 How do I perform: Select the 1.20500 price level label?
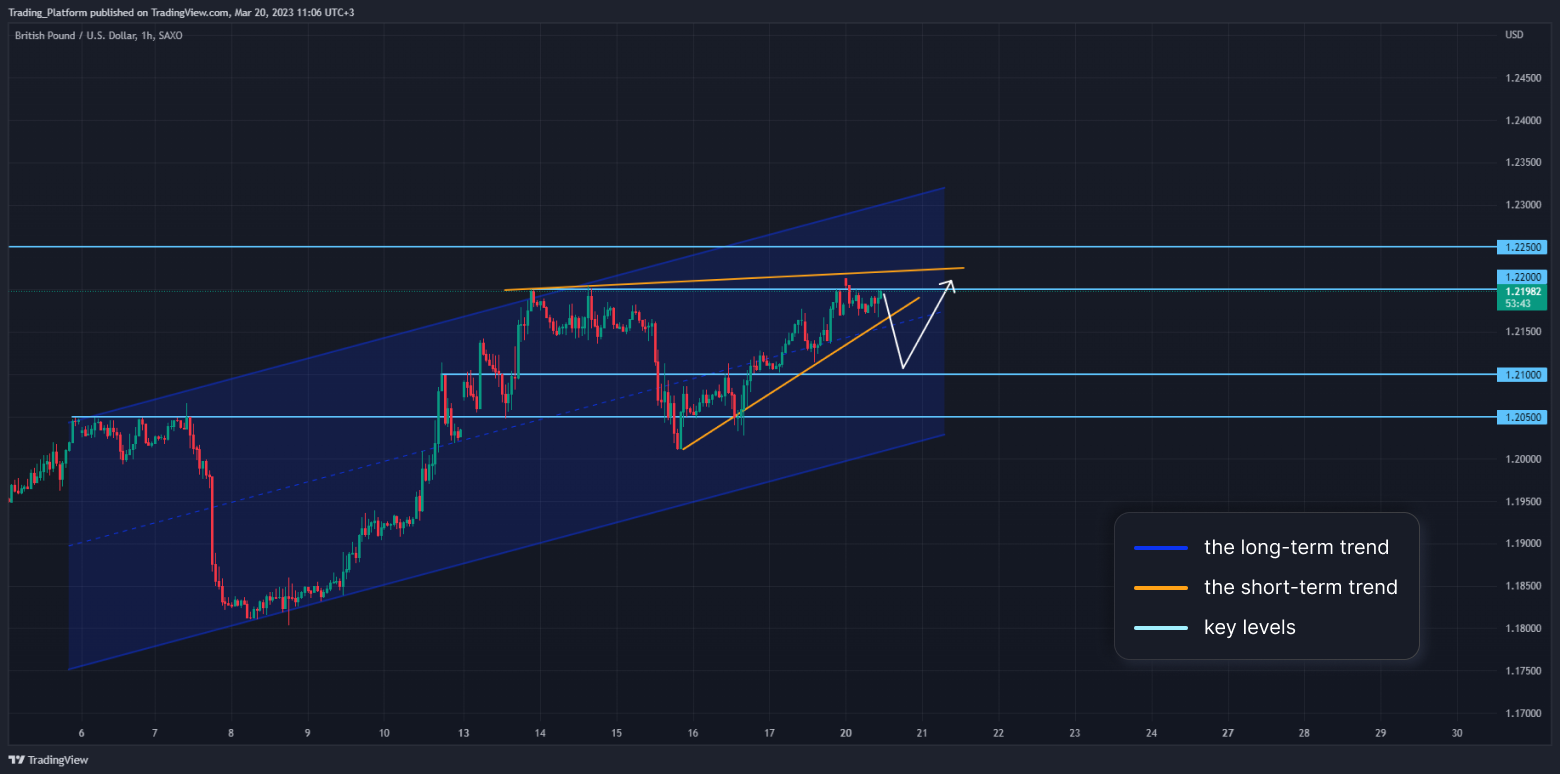1522,417
